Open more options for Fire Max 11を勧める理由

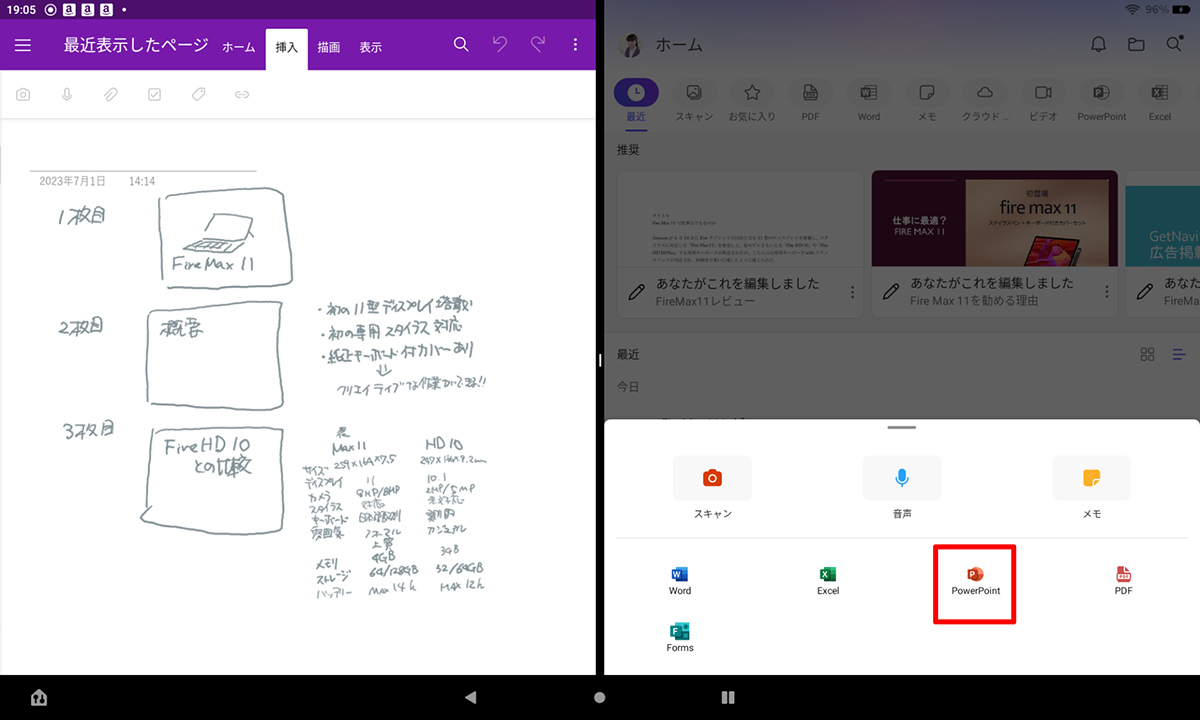point(1106,292)
